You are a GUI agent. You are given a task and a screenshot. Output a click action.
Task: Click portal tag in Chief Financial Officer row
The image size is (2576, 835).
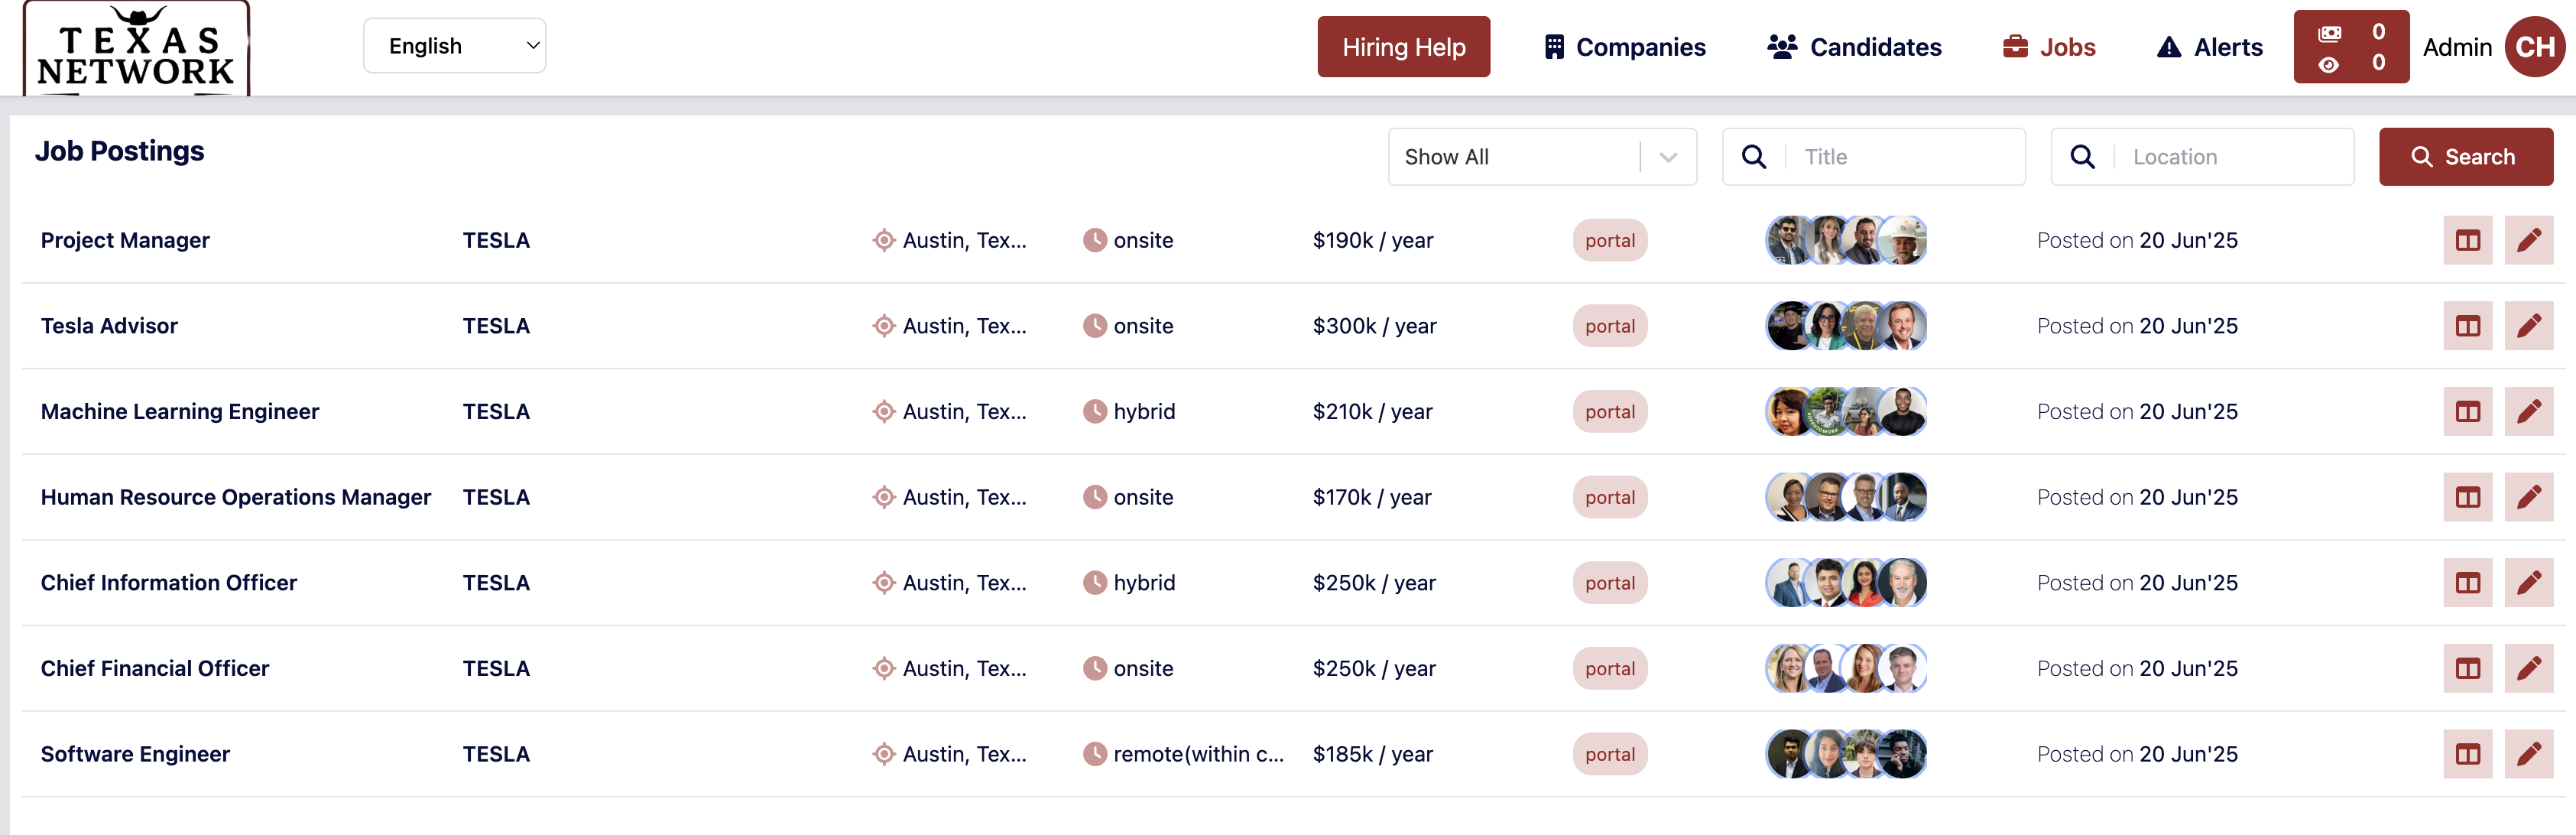click(1609, 668)
